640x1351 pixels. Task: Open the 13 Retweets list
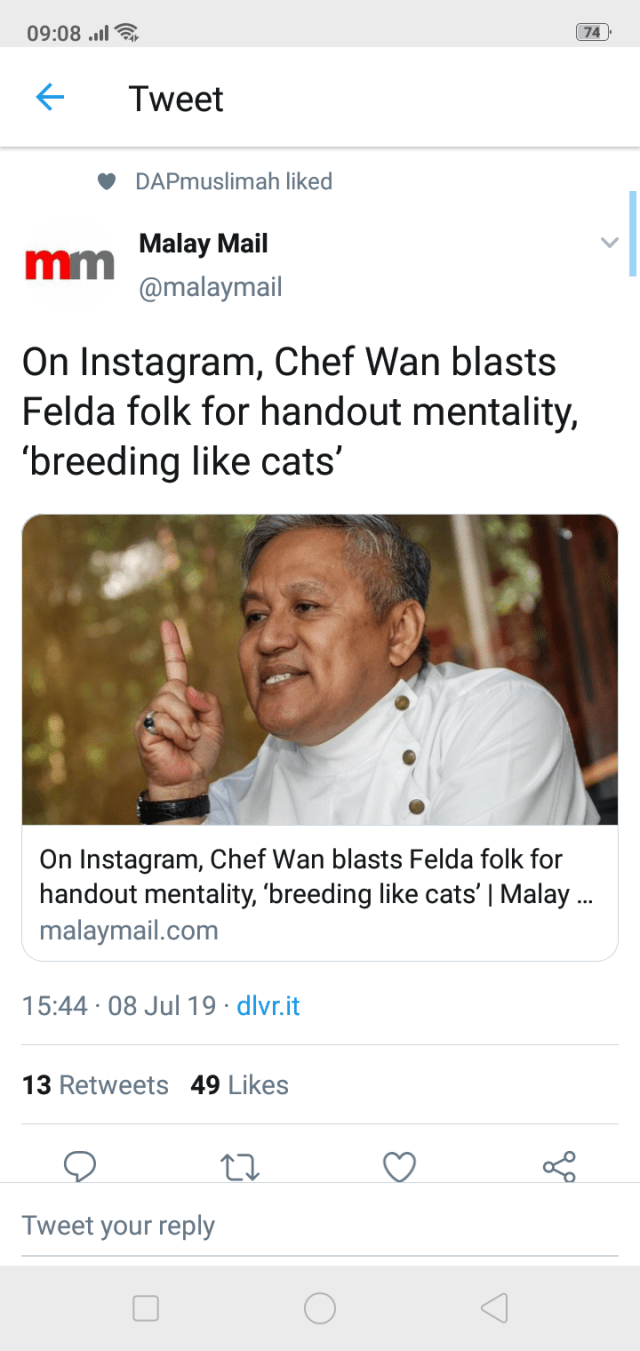[x=95, y=1085]
